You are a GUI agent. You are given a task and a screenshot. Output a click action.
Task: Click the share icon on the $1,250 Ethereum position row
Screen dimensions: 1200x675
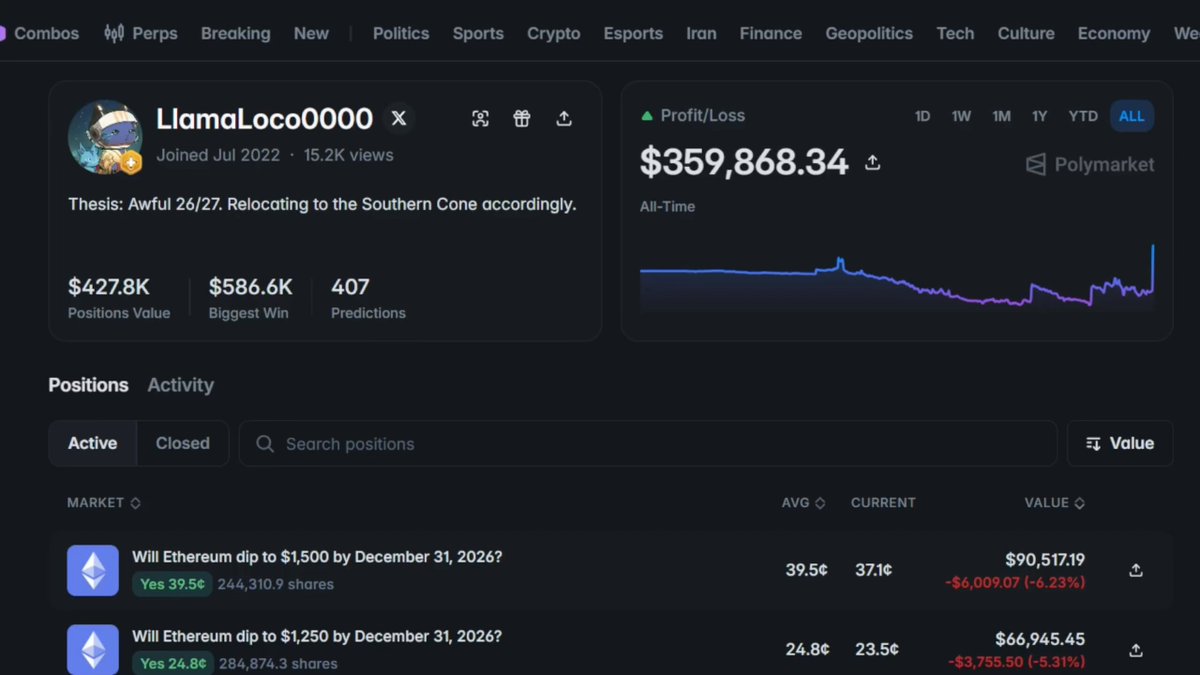[x=1136, y=650]
